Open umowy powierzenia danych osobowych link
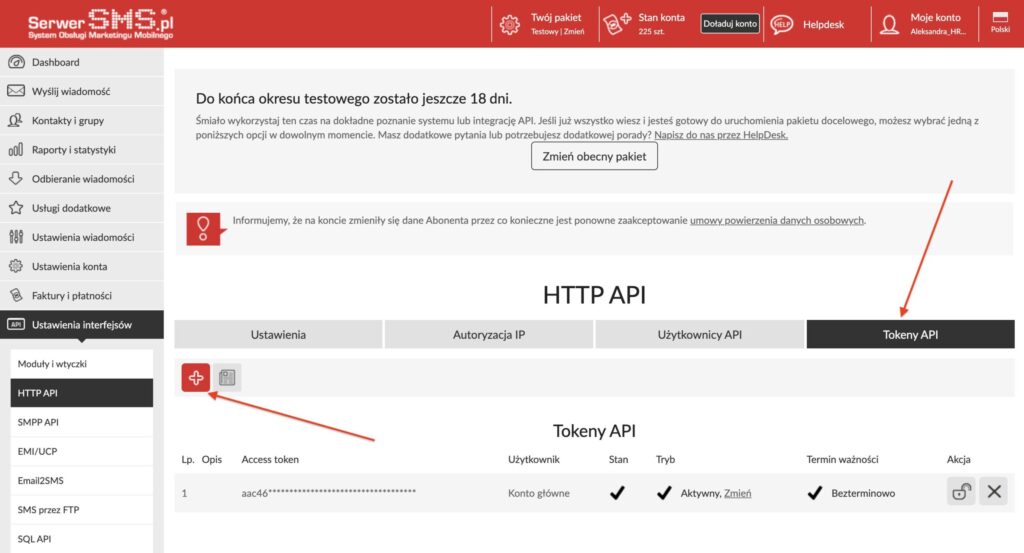Image resolution: width=1024 pixels, height=553 pixels. [x=777, y=220]
